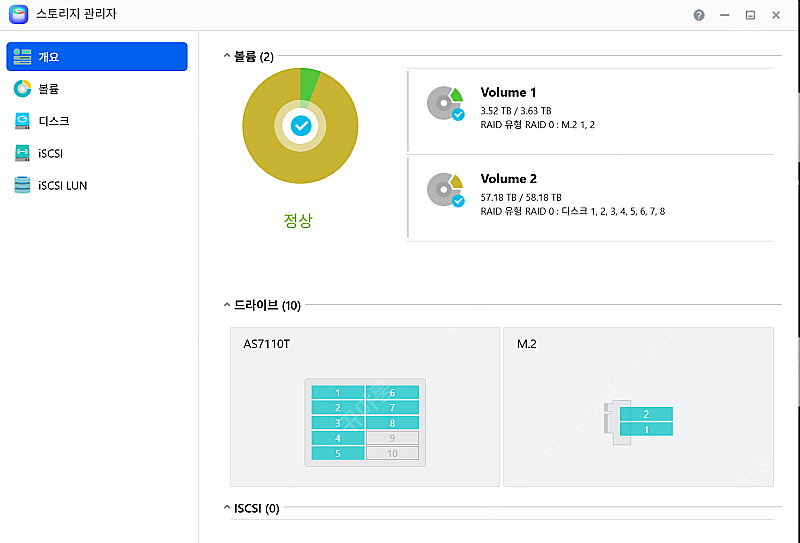The width and height of the screenshot is (800, 543).
Task: Select the Volume 1 title
Action: pyautogui.click(x=508, y=92)
